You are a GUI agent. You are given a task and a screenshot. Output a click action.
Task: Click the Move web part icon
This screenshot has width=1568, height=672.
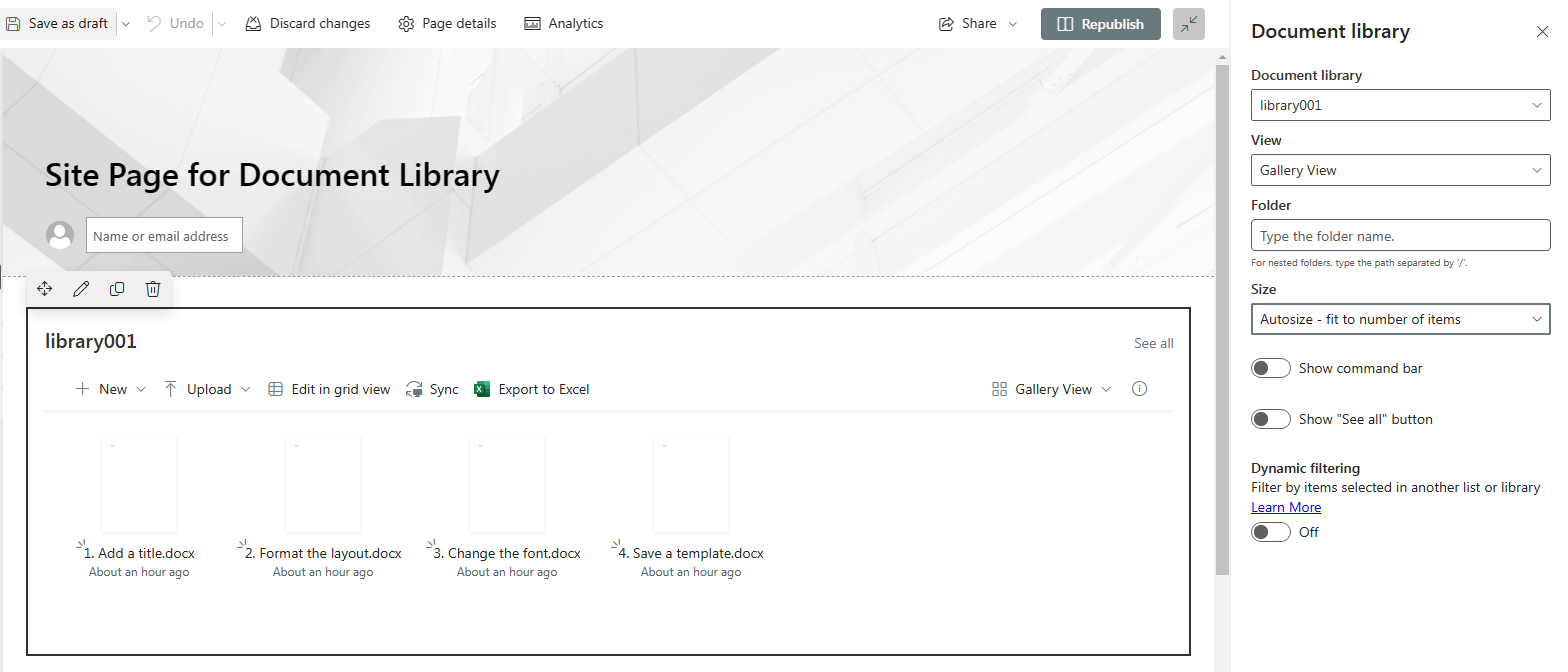pos(45,289)
